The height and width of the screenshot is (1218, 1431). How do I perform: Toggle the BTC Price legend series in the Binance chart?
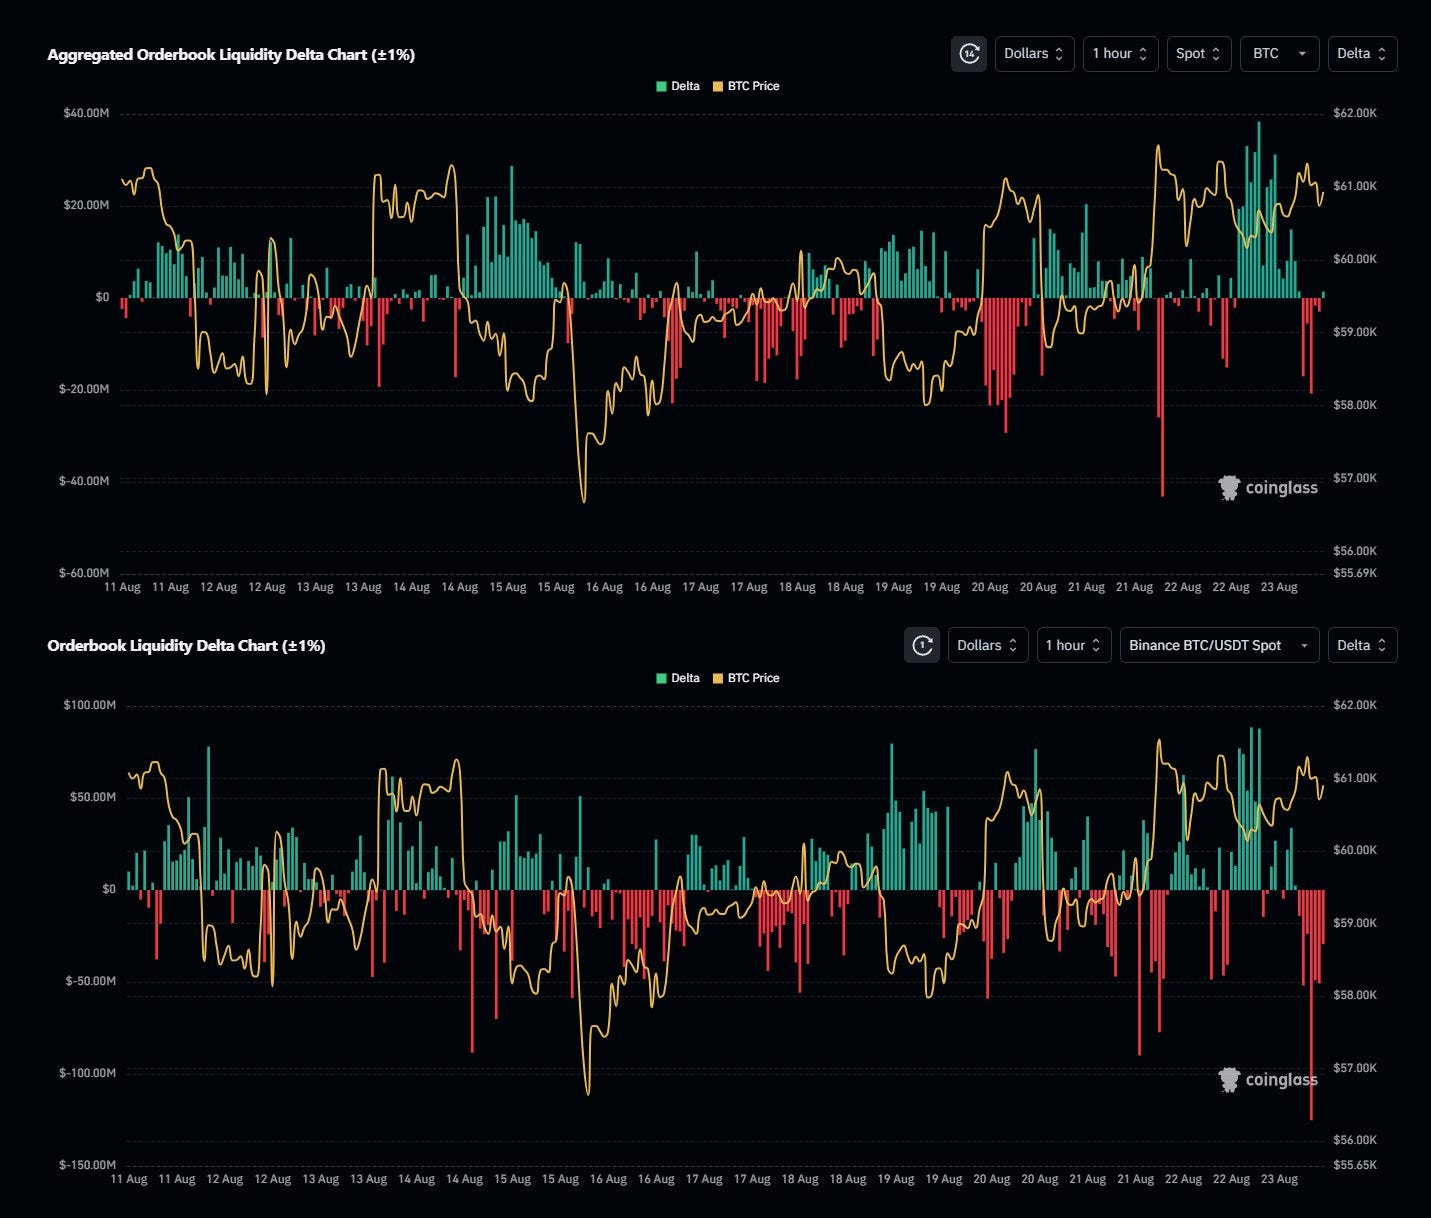[x=746, y=678]
